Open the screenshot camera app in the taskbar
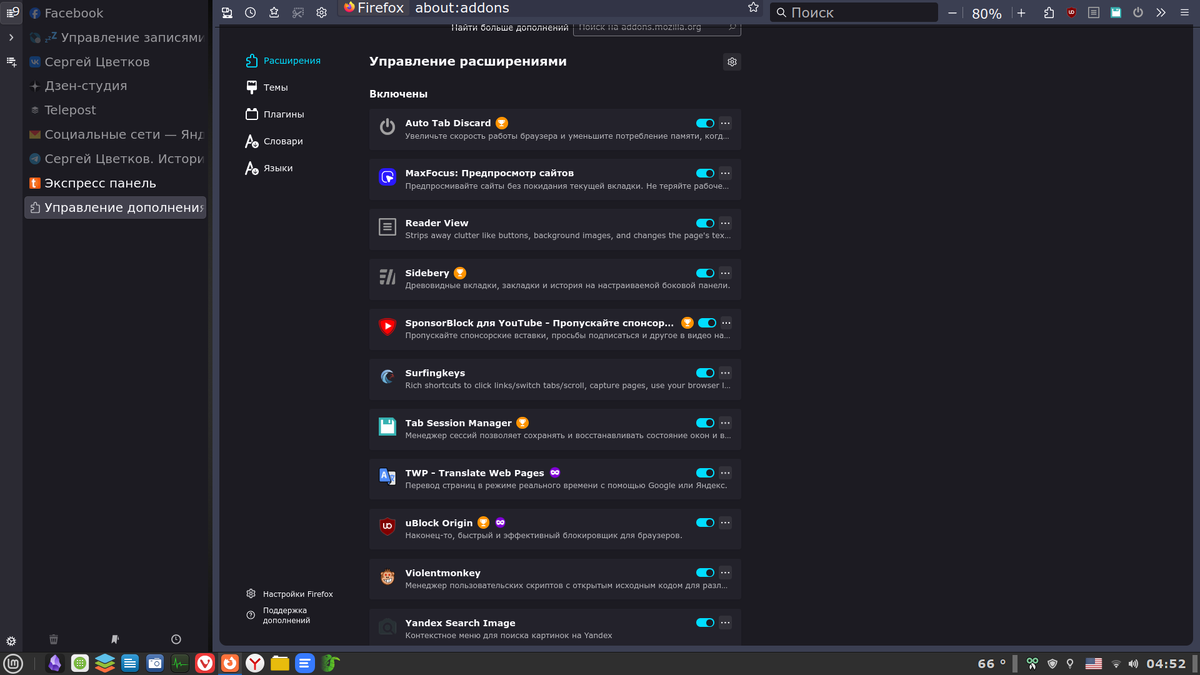The height and width of the screenshot is (675, 1200). (x=155, y=663)
